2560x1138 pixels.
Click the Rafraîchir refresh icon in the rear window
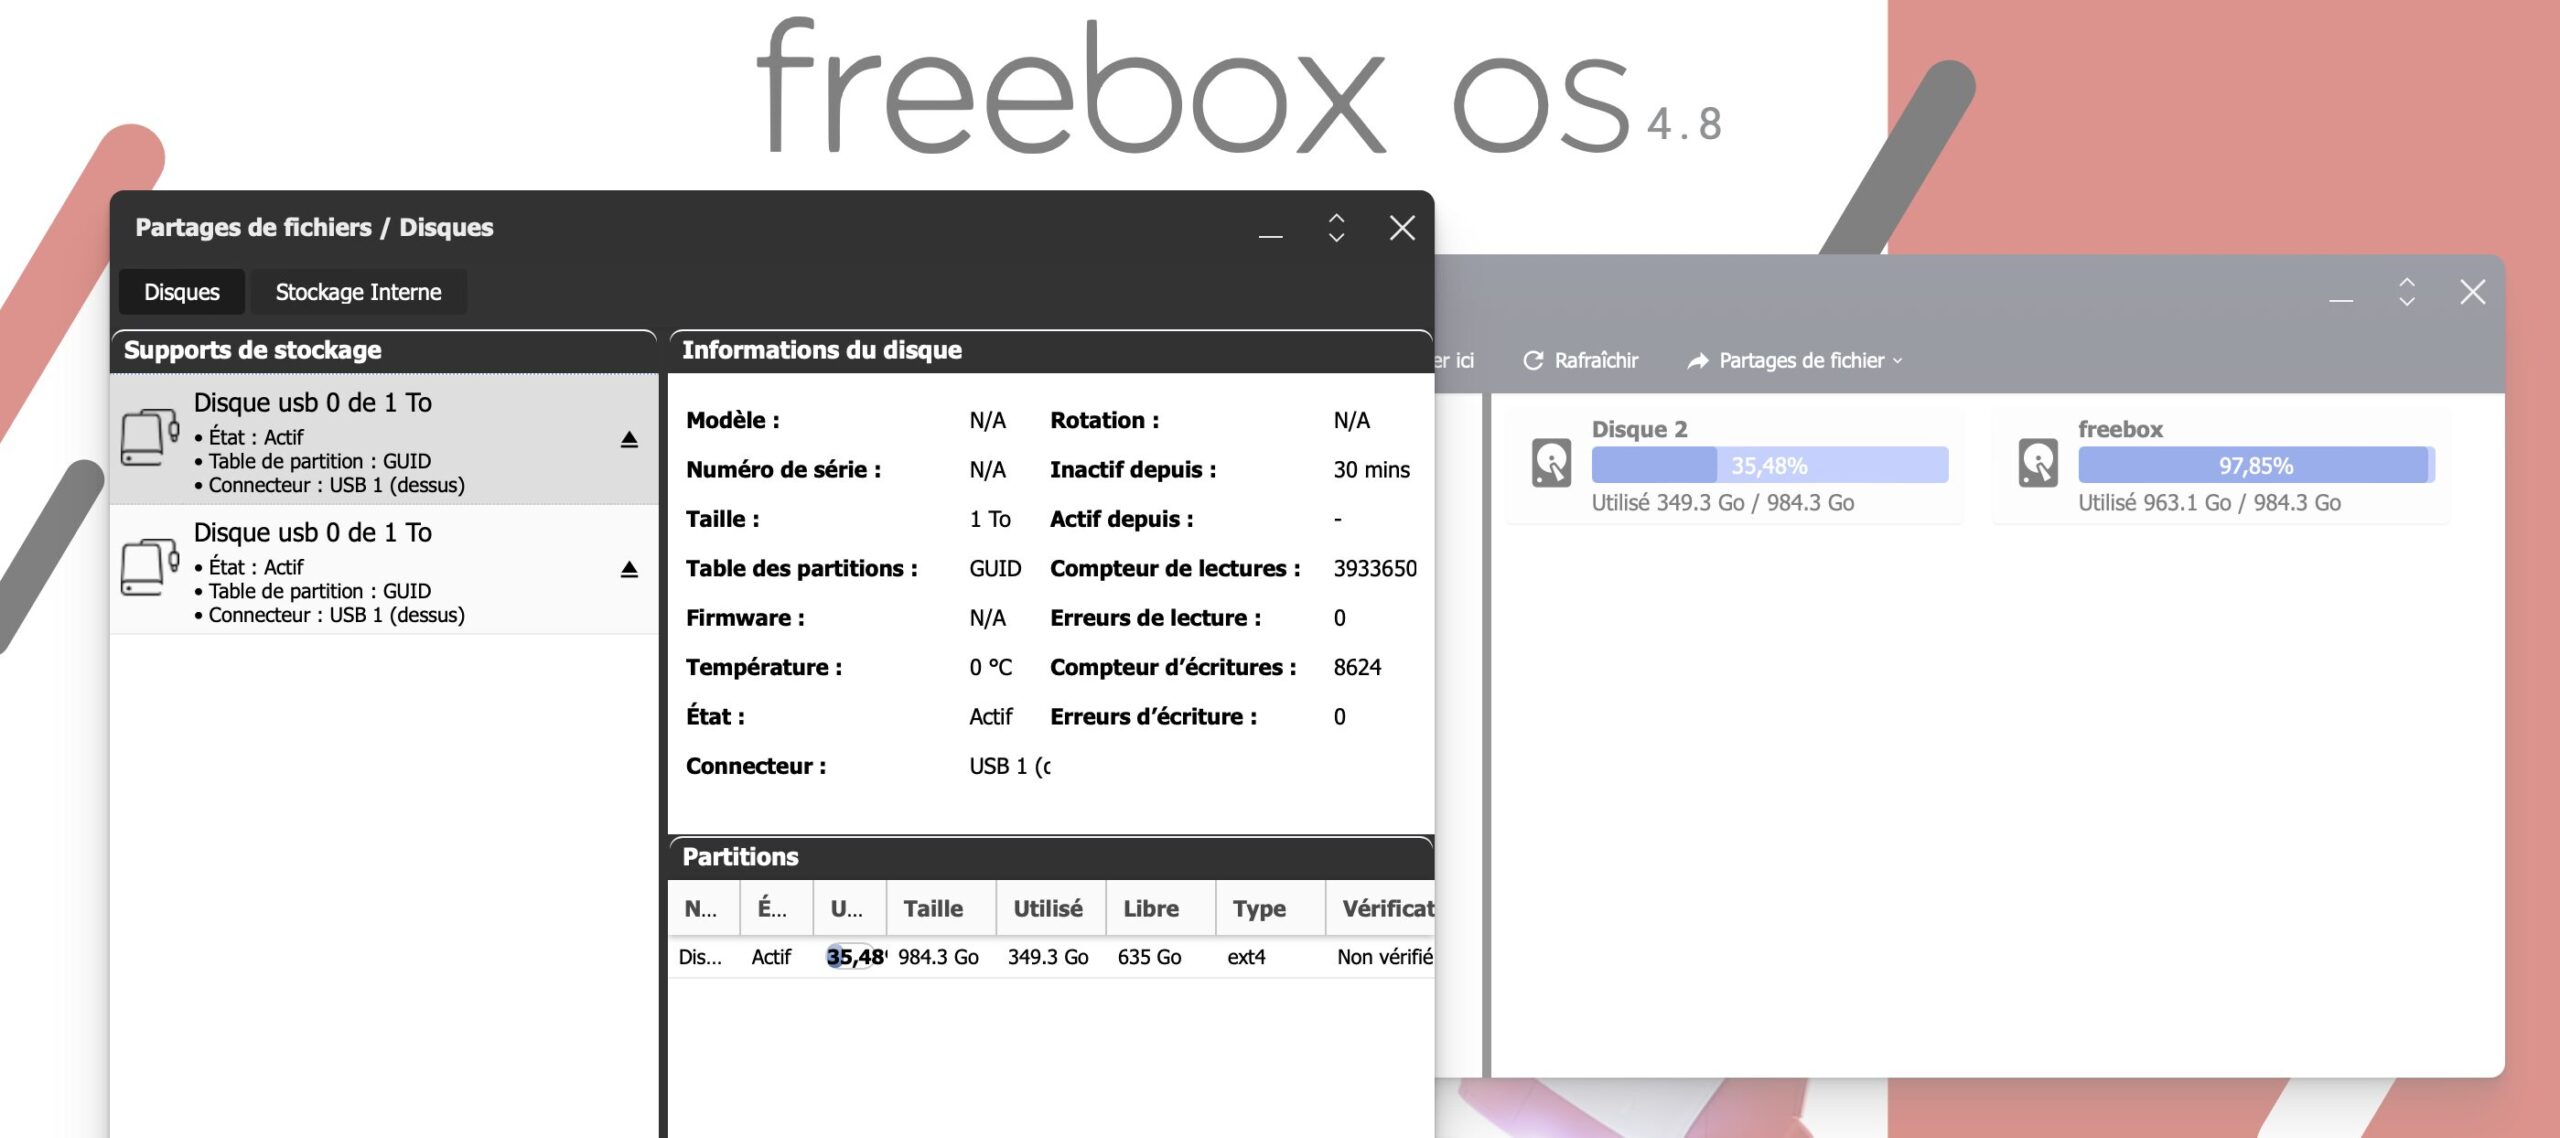click(x=1533, y=360)
